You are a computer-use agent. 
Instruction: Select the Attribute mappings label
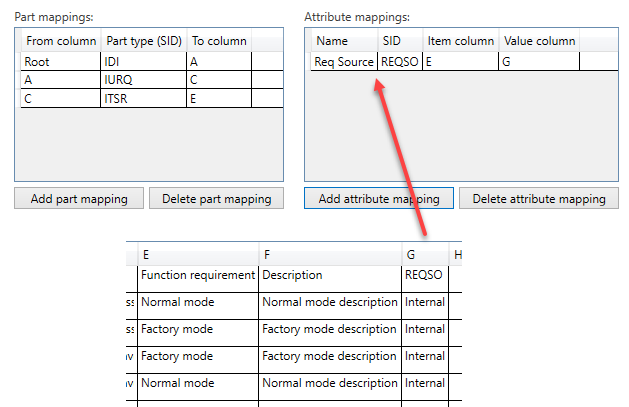click(x=357, y=17)
